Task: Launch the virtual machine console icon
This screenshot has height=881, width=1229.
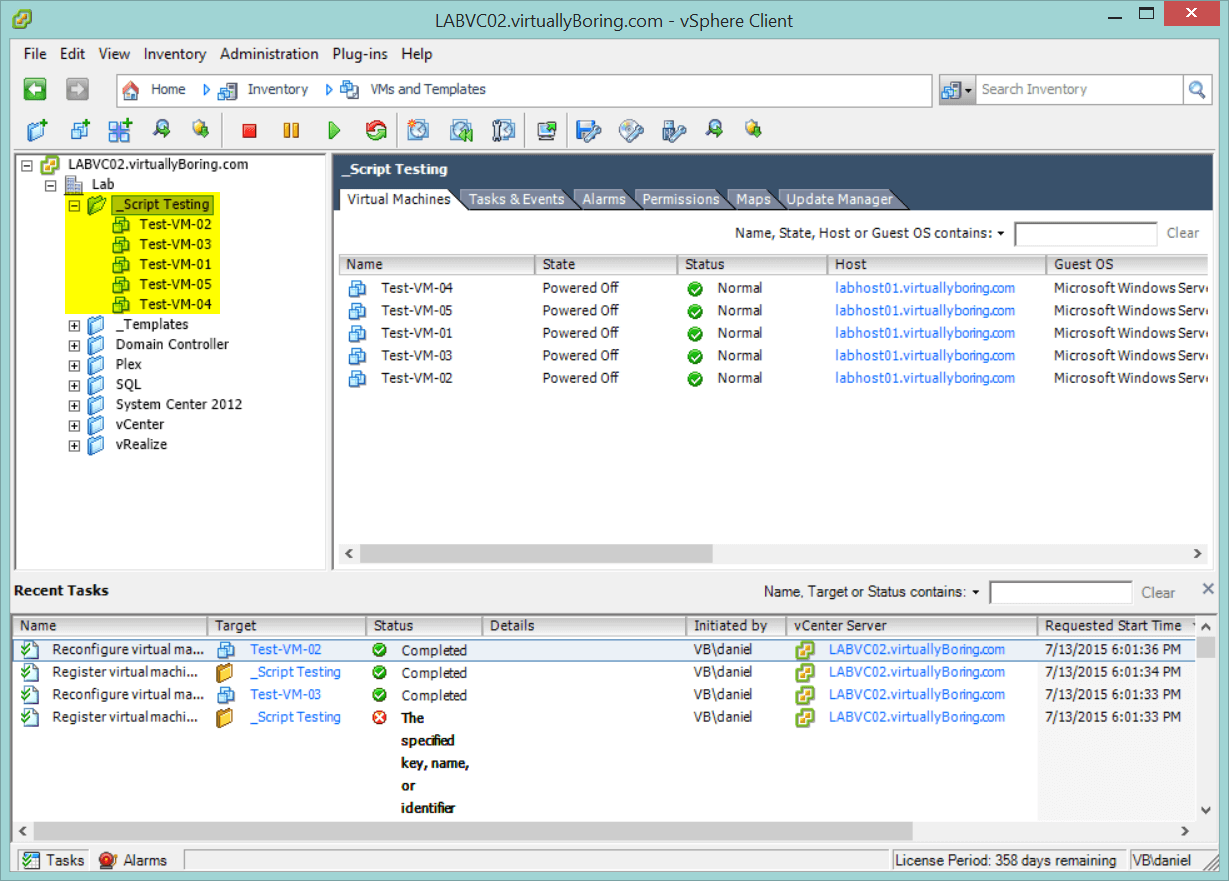Action: [546, 130]
